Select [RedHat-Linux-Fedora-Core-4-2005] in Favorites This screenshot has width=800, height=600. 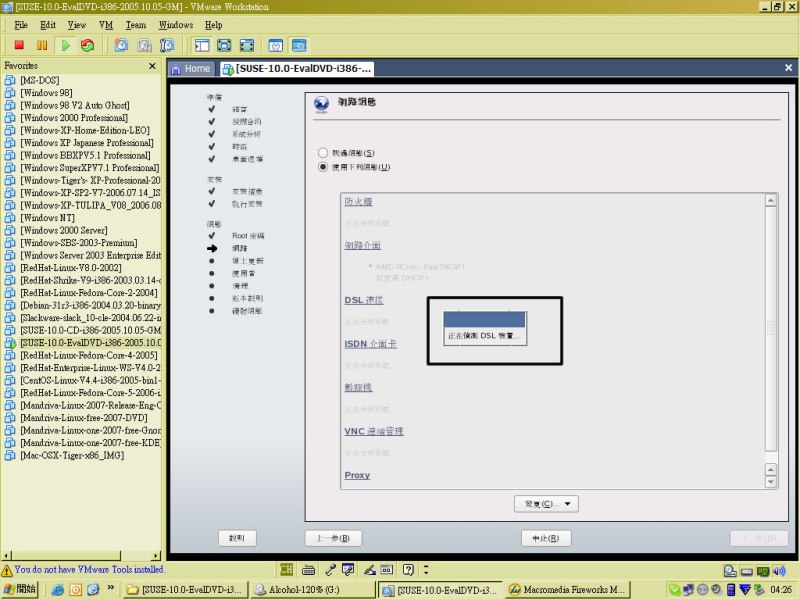(89, 355)
